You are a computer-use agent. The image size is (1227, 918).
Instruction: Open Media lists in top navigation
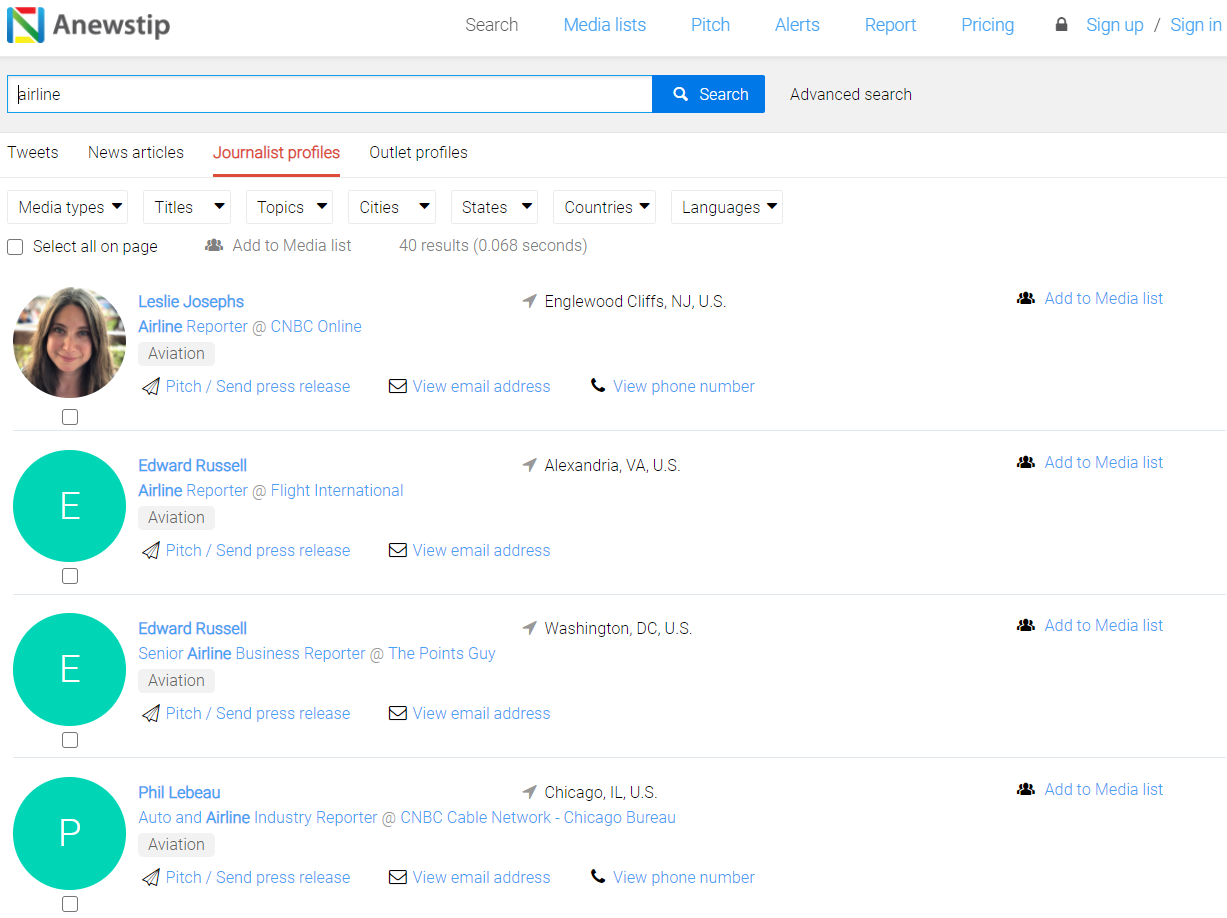605,25
